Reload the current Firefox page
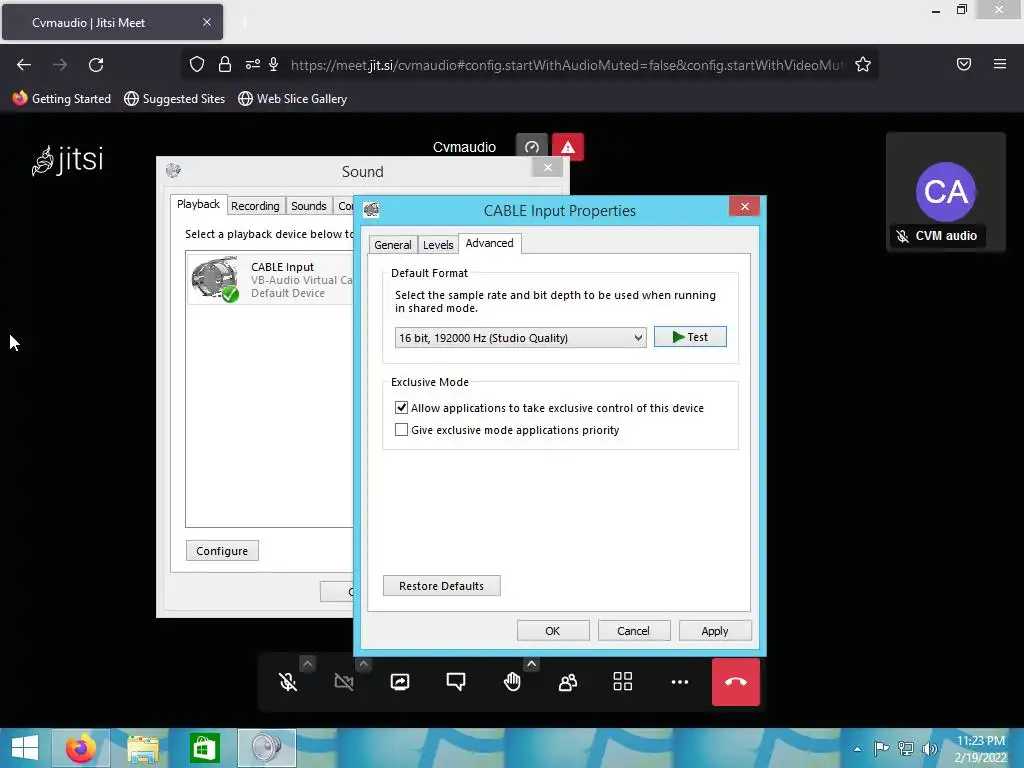 [96, 65]
